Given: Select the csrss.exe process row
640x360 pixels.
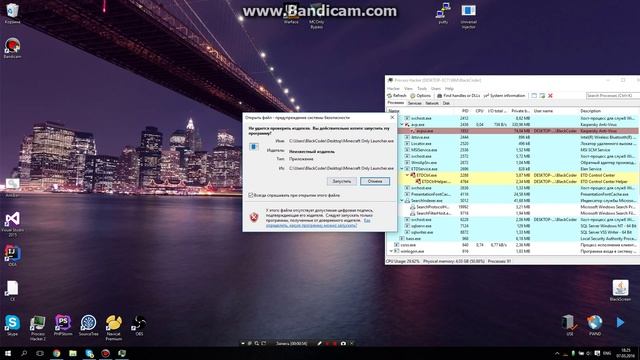Looking at the screenshot, I should pyautogui.click(x=512, y=245).
